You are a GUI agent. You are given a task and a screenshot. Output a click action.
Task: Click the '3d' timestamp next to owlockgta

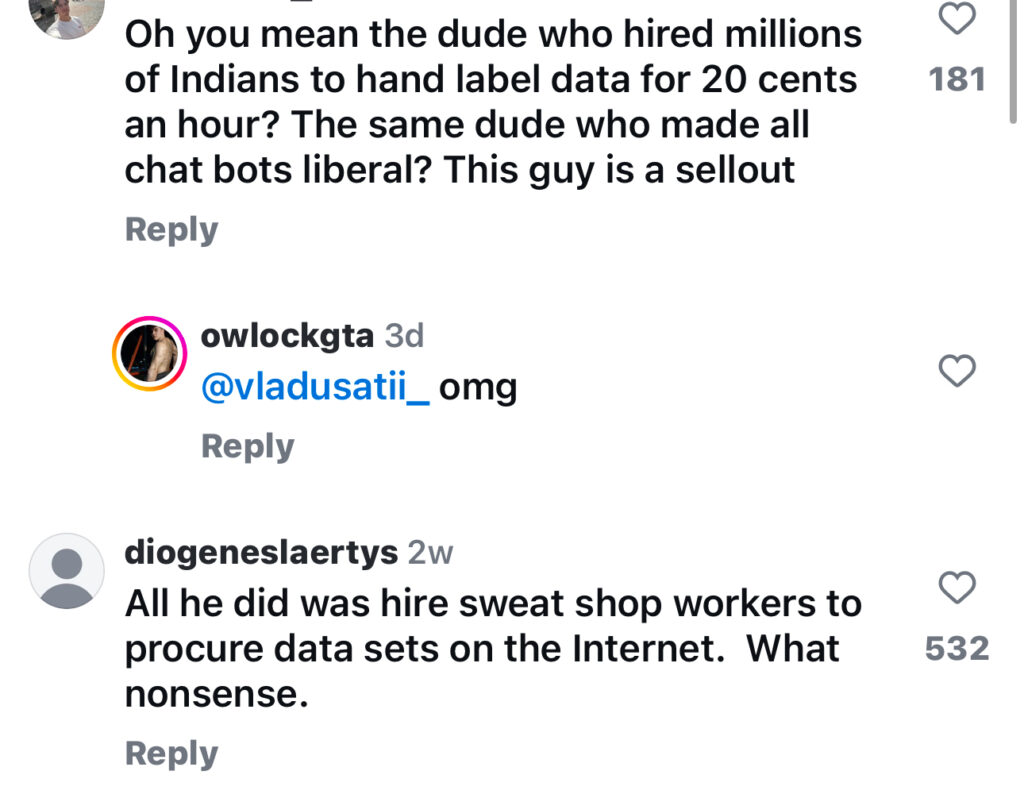pos(405,336)
